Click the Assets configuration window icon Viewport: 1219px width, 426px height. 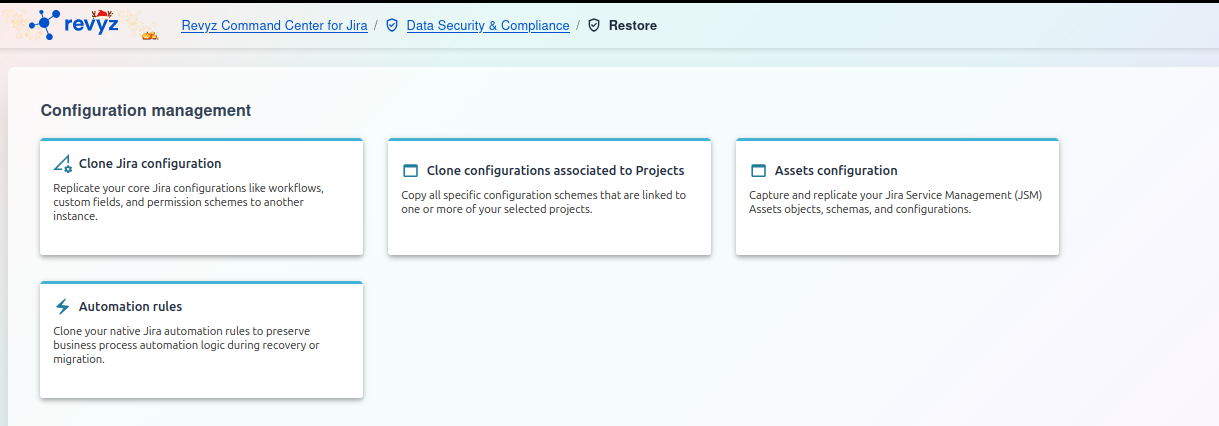pos(758,171)
